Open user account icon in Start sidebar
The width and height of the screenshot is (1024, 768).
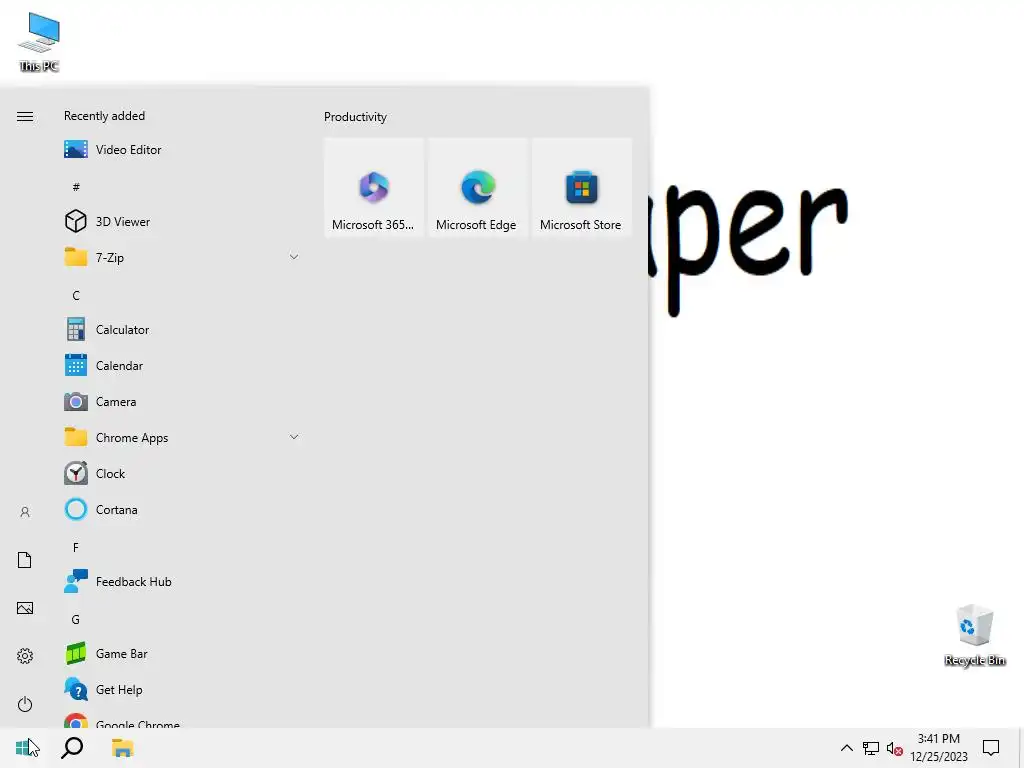coord(25,512)
